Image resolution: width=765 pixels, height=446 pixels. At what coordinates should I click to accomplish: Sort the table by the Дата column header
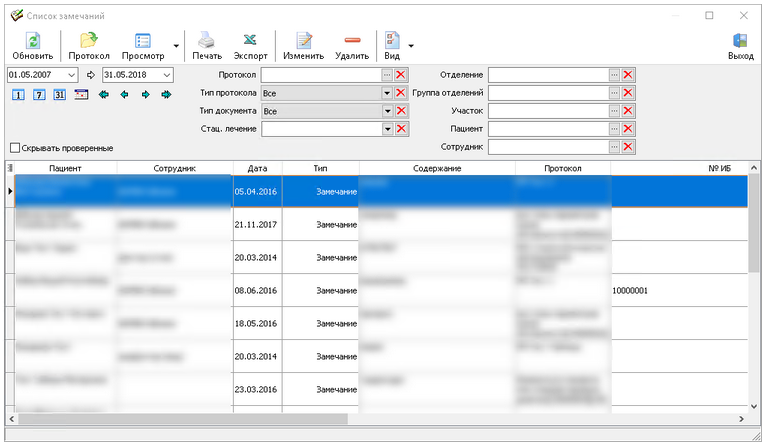(x=257, y=168)
